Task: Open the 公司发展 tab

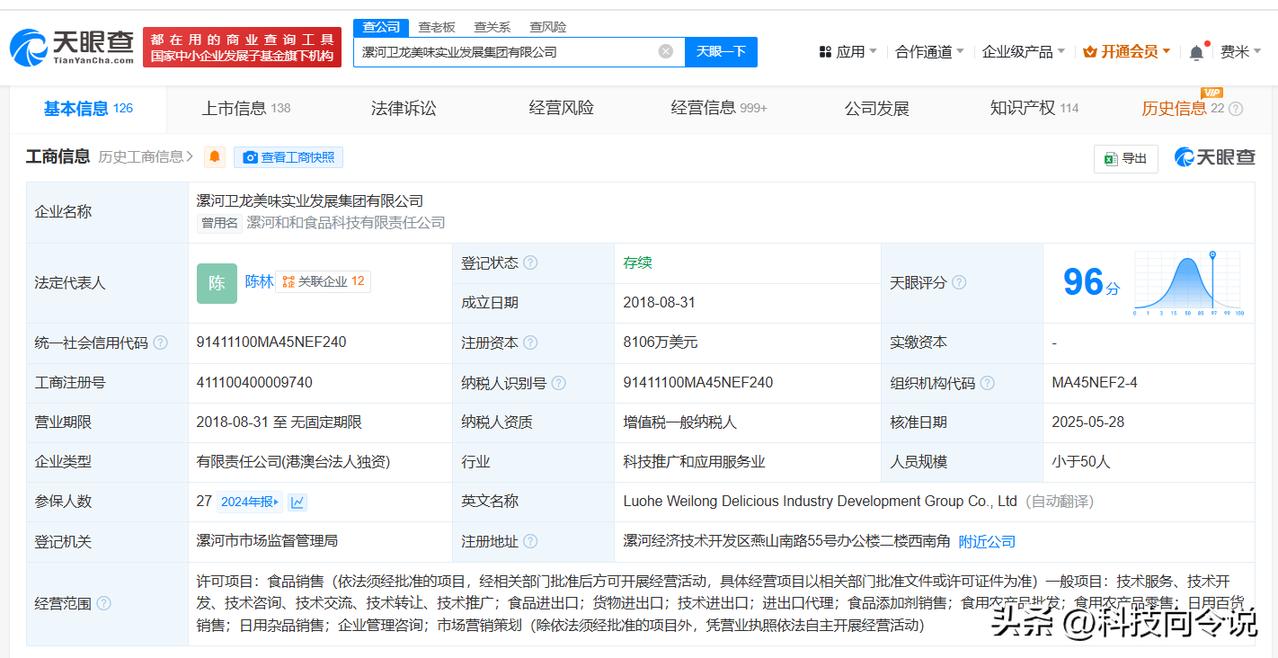Action: click(x=876, y=108)
